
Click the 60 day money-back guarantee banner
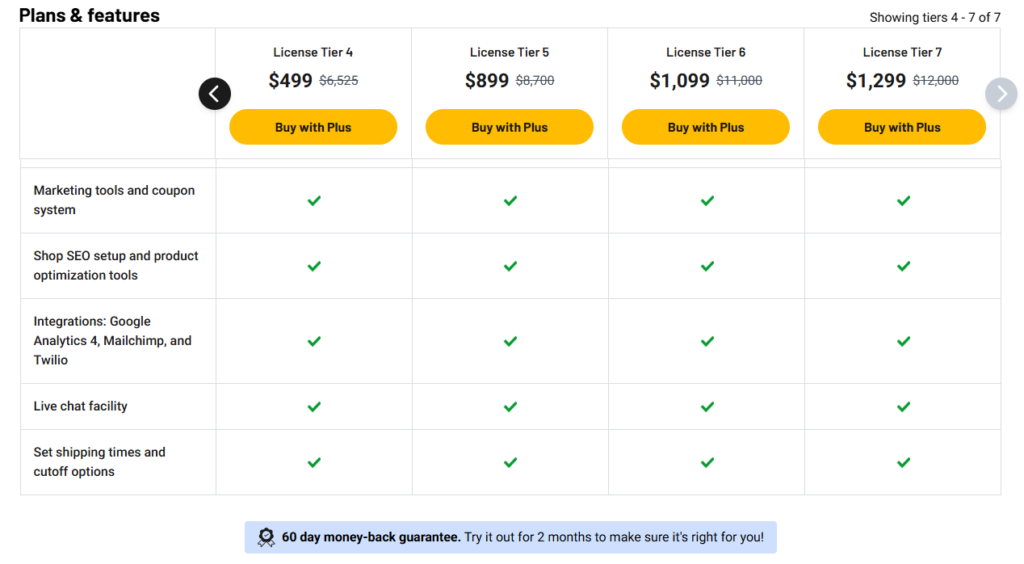[x=511, y=537]
